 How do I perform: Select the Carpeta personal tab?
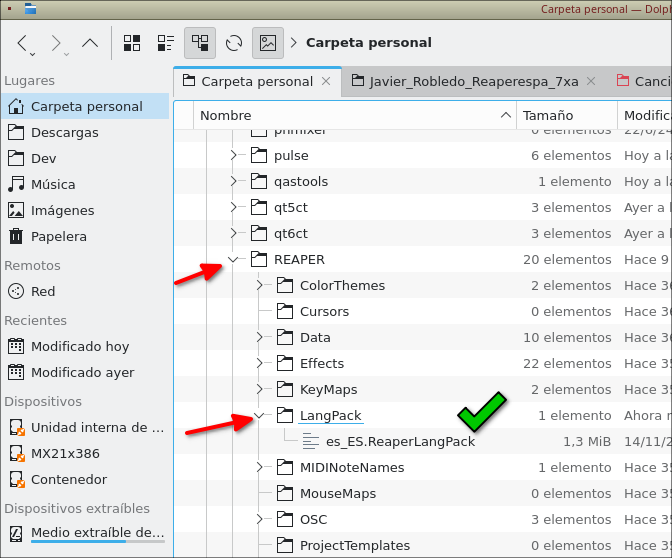tap(257, 81)
